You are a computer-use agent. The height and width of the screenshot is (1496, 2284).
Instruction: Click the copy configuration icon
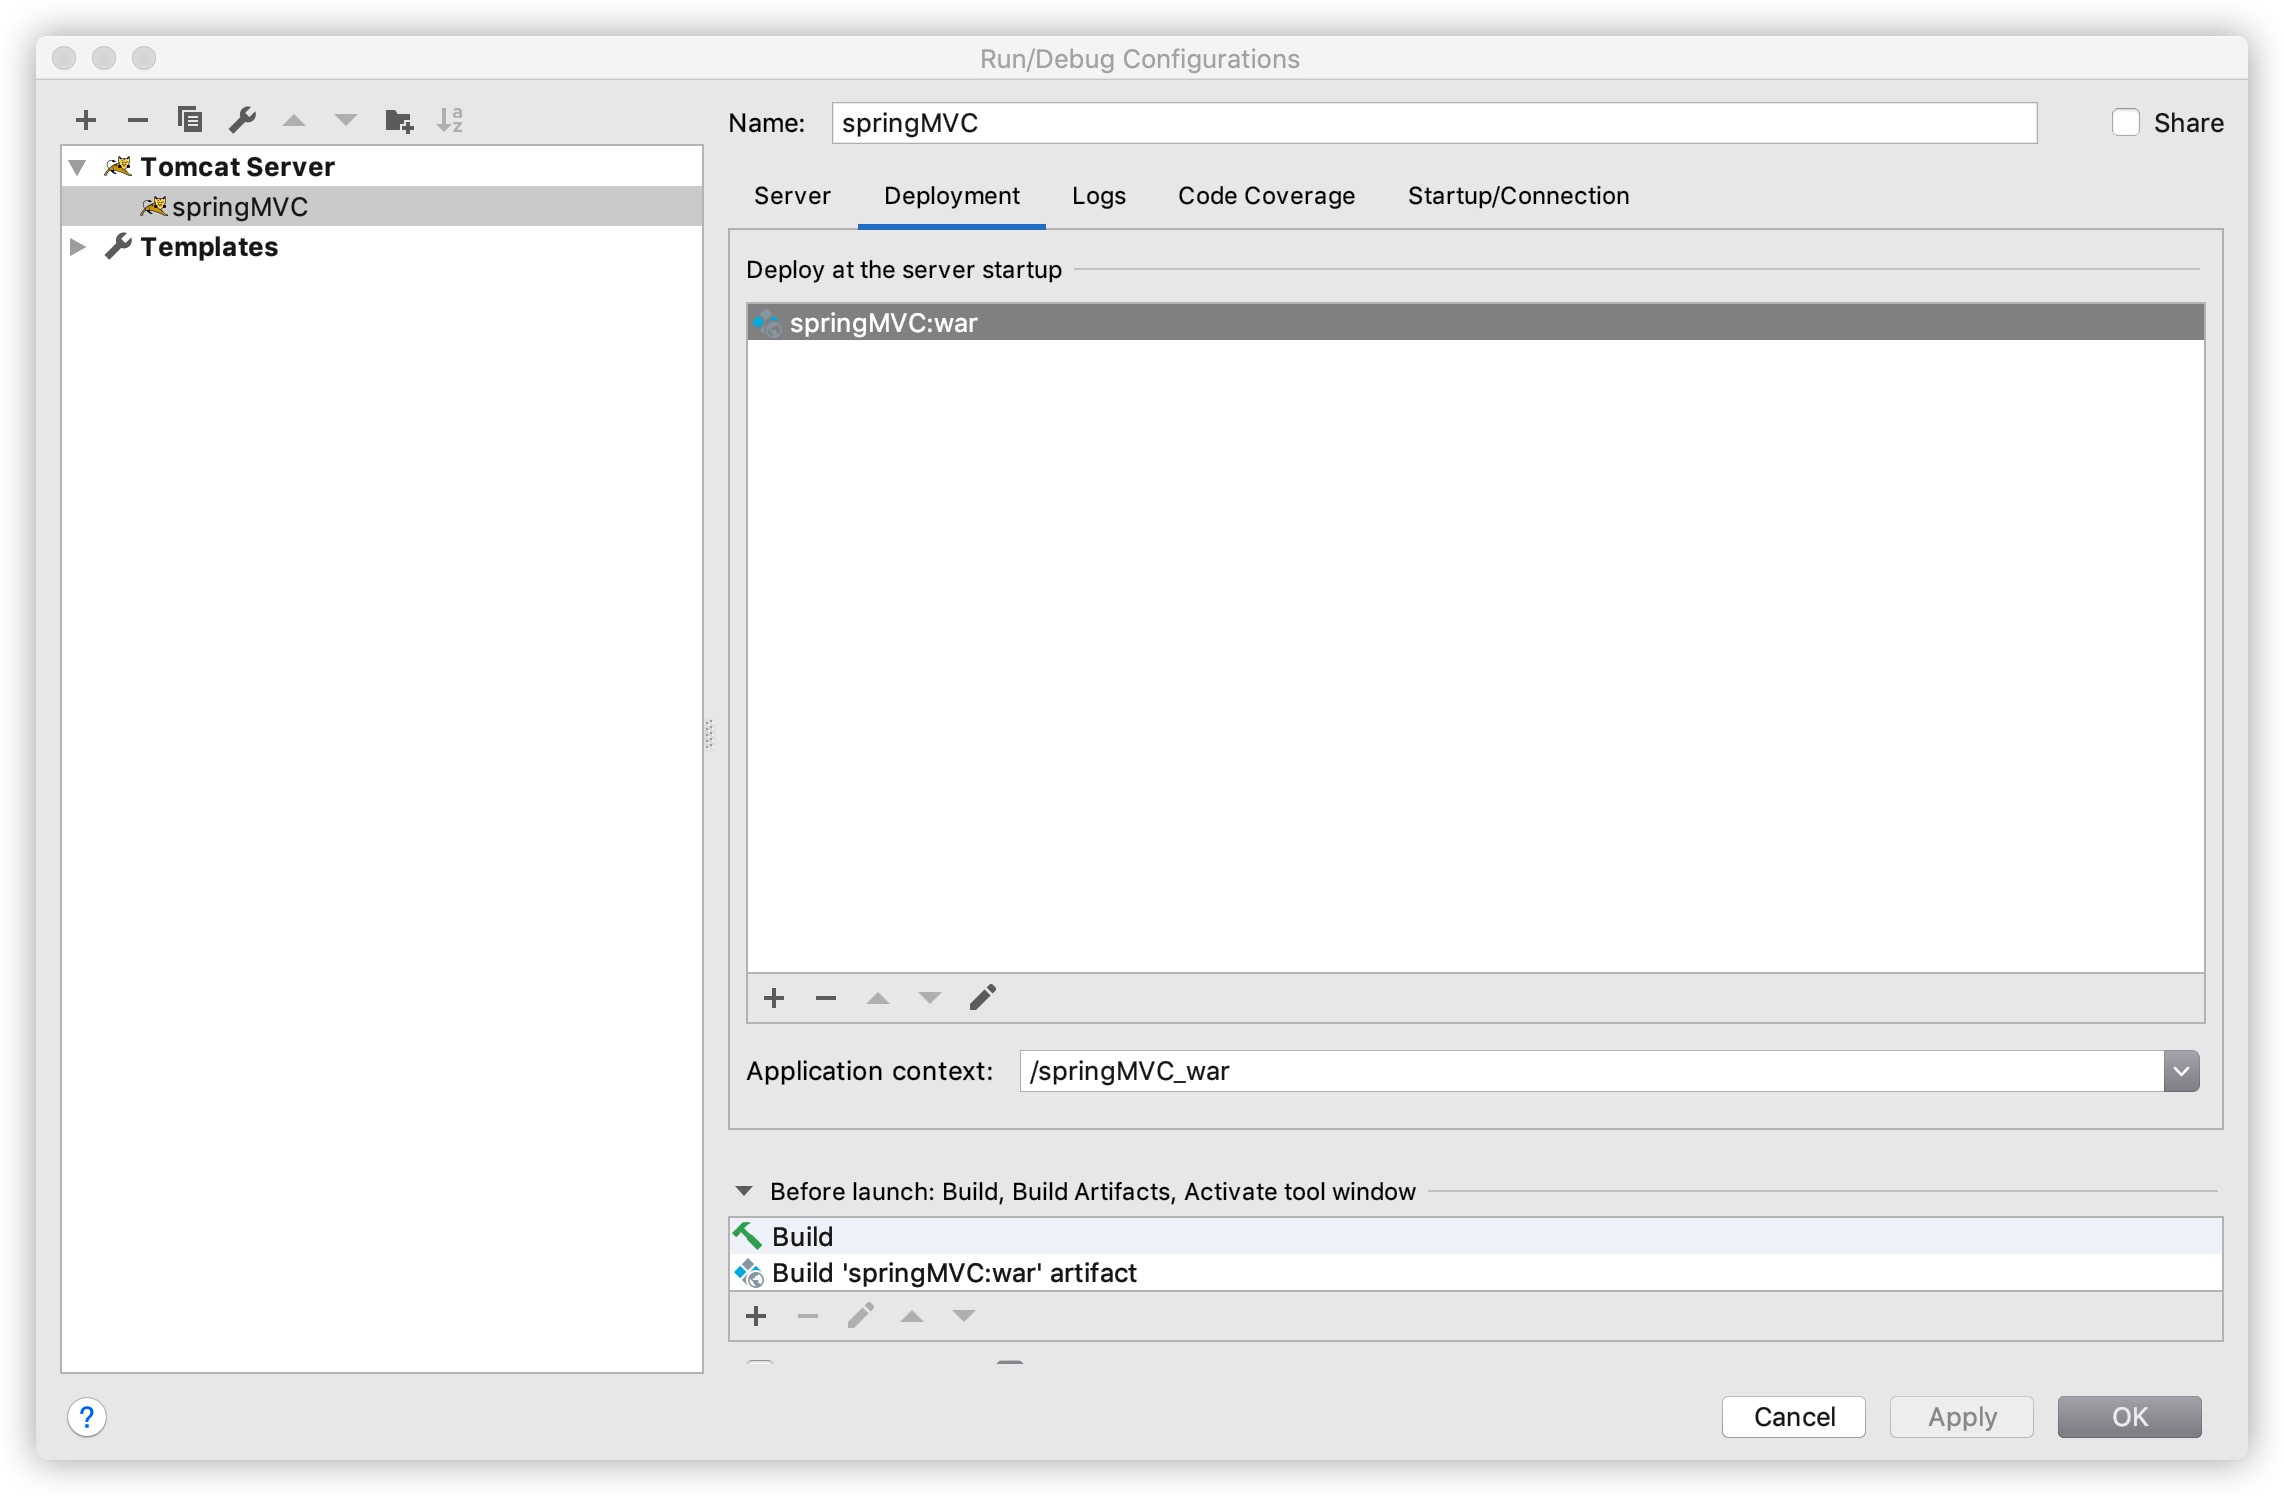click(x=190, y=121)
